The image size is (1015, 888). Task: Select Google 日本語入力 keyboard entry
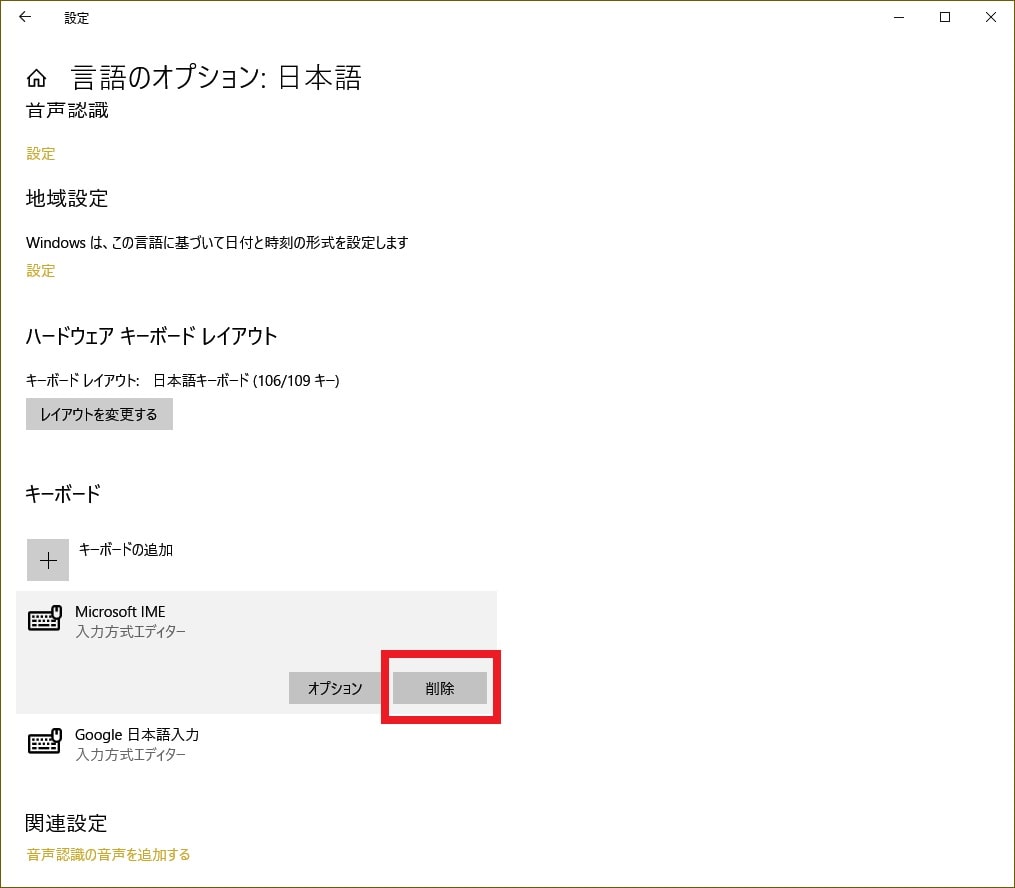click(x=256, y=744)
